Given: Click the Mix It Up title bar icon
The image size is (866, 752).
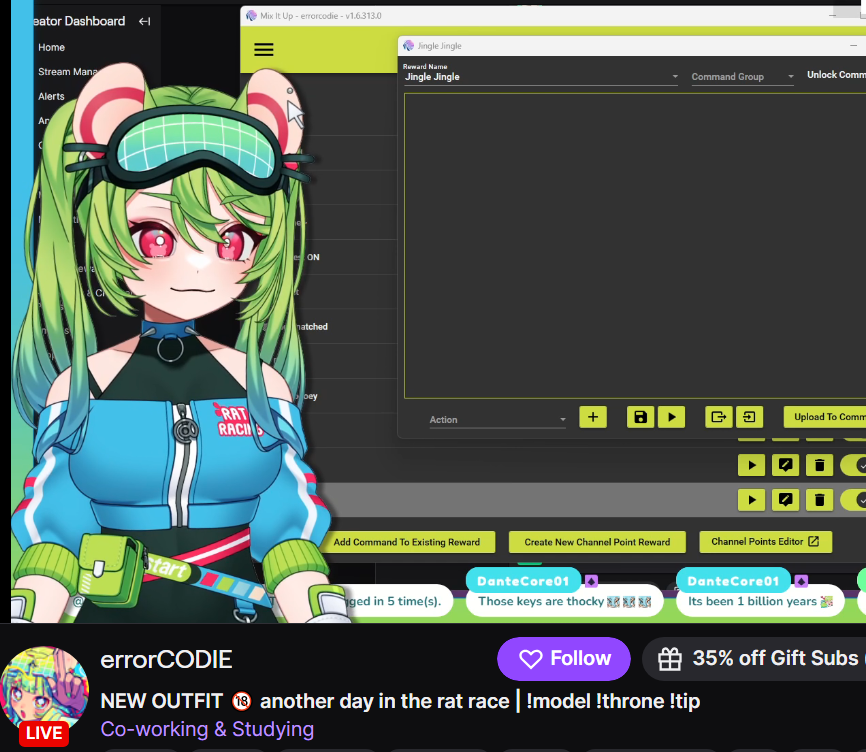Looking at the screenshot, I should pyautogui.click(x=251, y=15).
